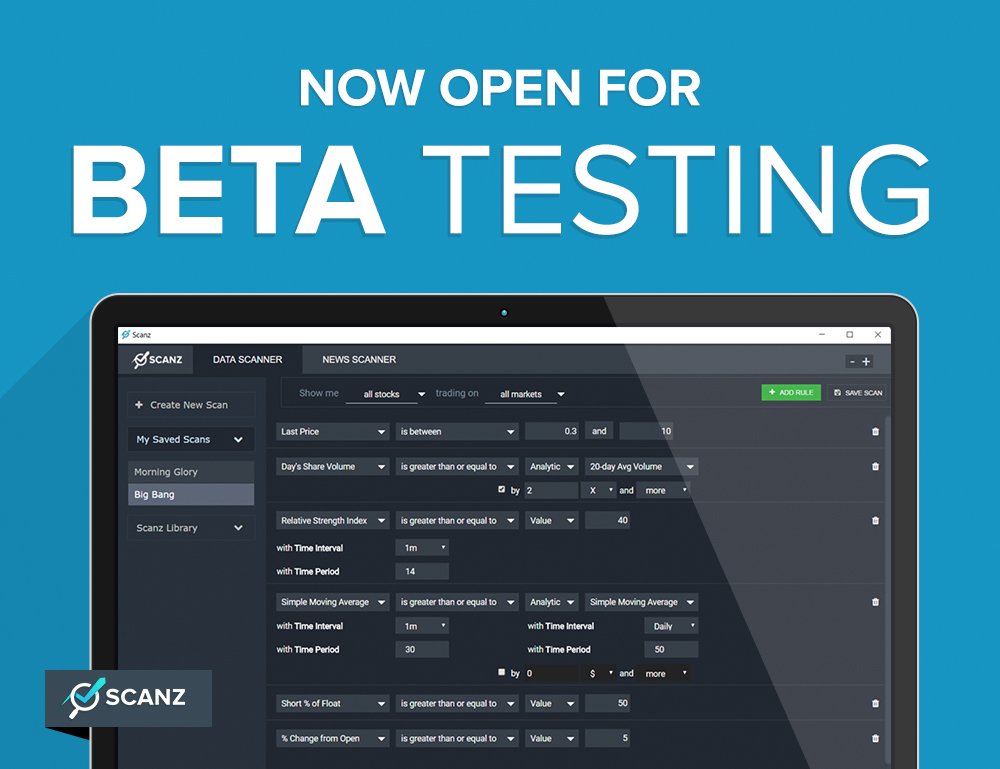Maximize the Scanz window
The width and height of the screenshot is (1000, 769).
coord(849,334)
